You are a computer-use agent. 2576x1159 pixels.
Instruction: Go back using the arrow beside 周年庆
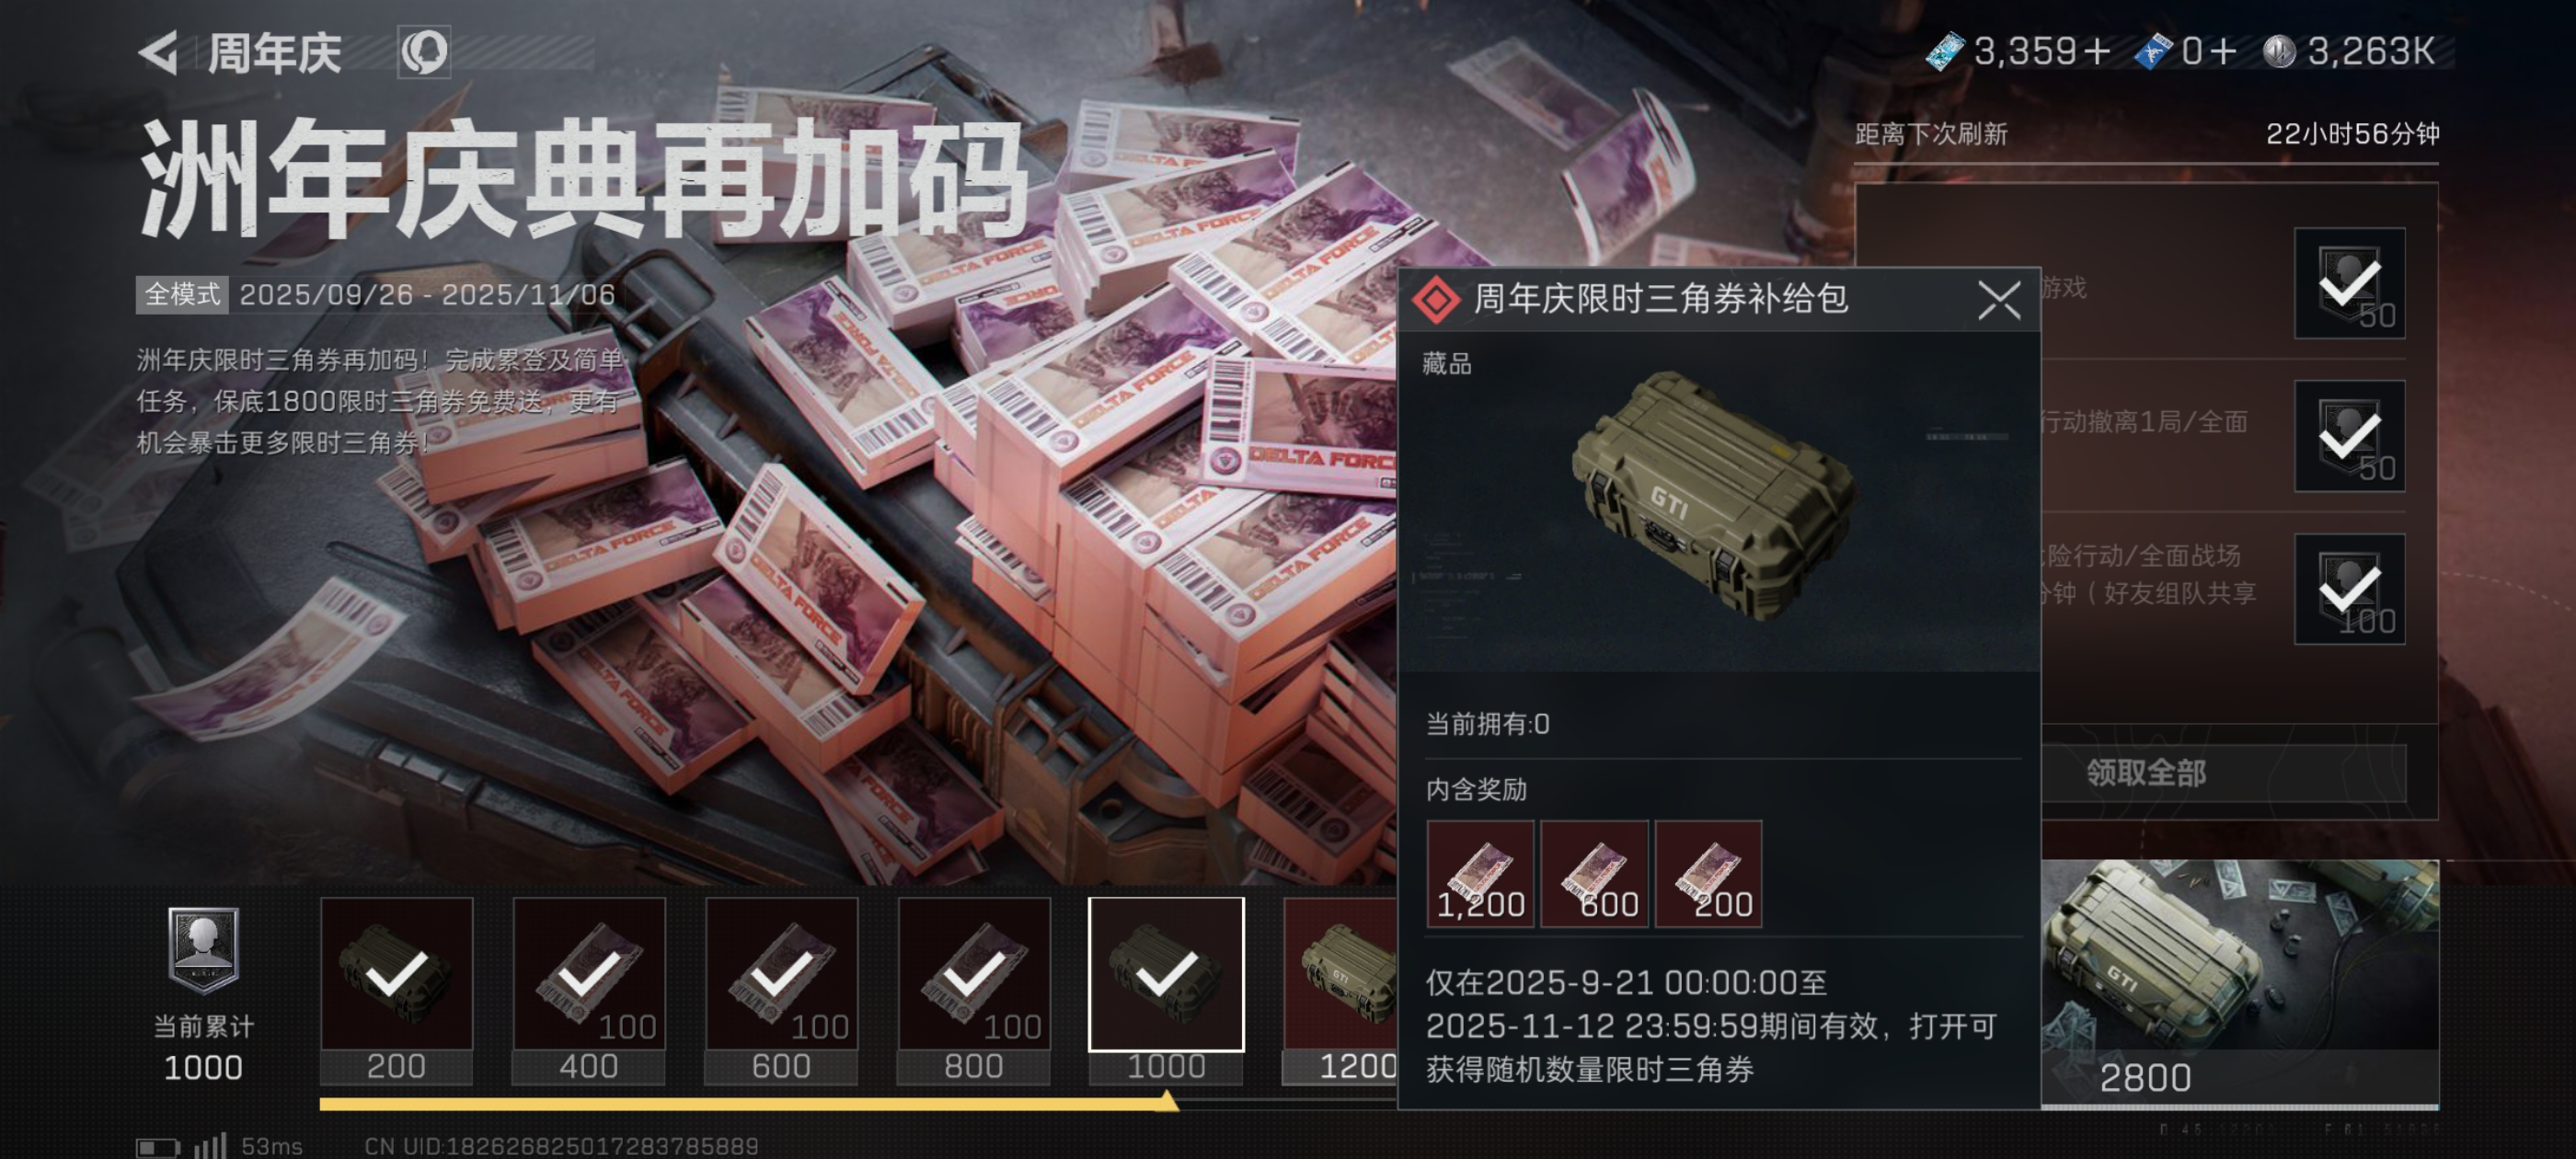pyautogui.click(x=158, y=52)
